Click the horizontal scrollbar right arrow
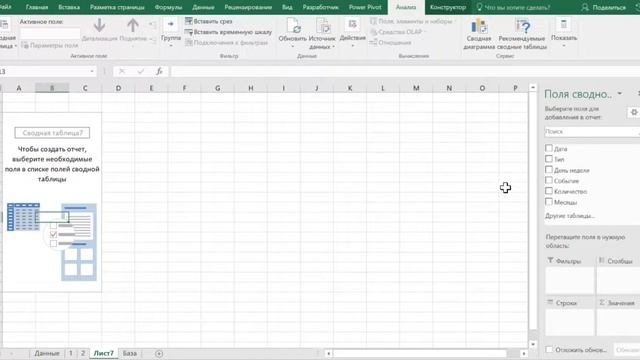Viewport: 640px width, 360px height. tap(524, 353)
